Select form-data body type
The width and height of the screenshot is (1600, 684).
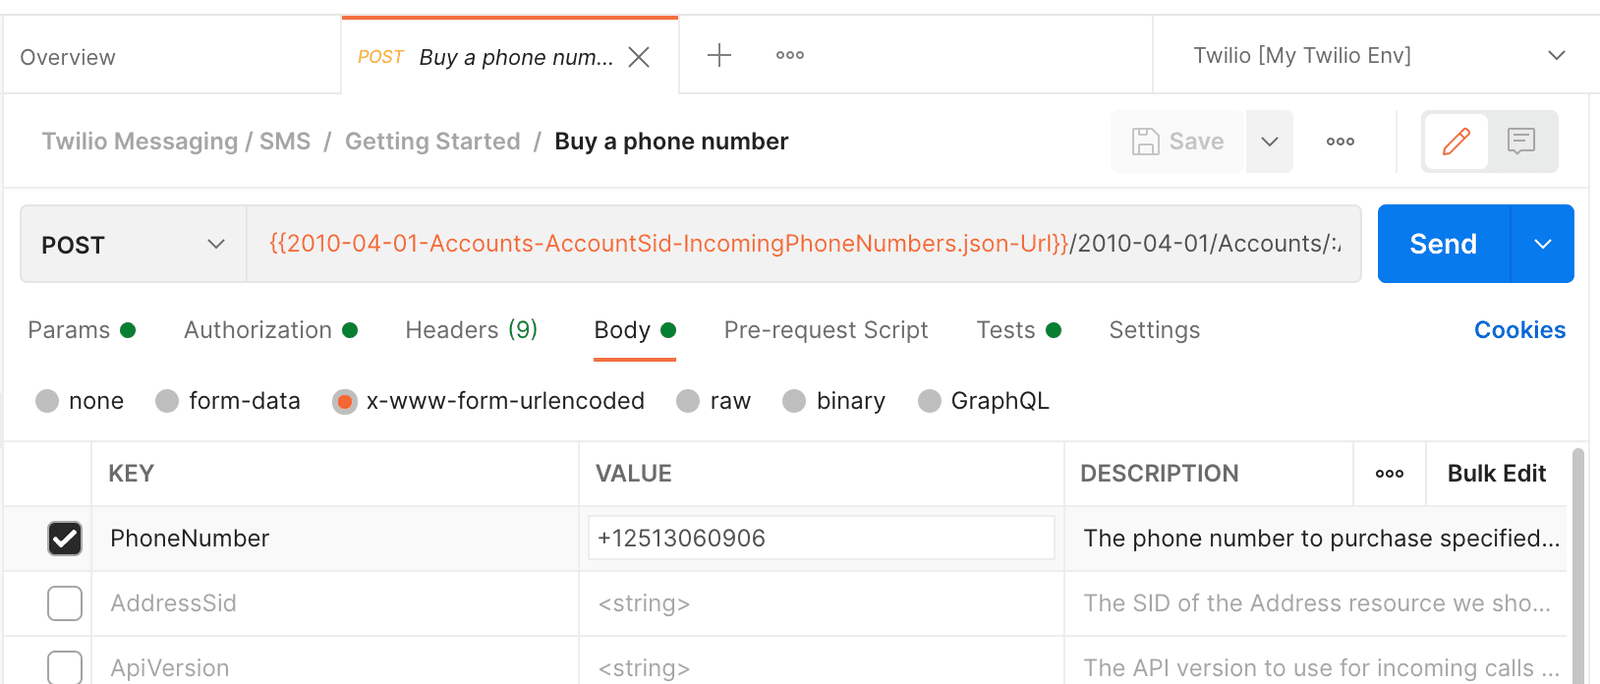168,401
